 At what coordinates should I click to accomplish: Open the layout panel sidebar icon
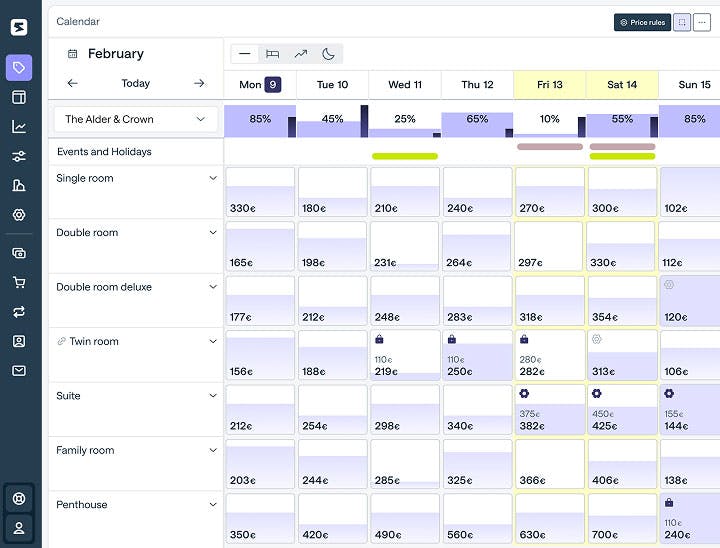click(x=19, y=97)
